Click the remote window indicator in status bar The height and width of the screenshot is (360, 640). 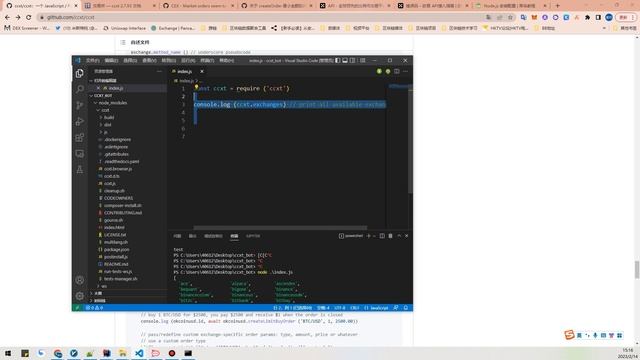77,308
